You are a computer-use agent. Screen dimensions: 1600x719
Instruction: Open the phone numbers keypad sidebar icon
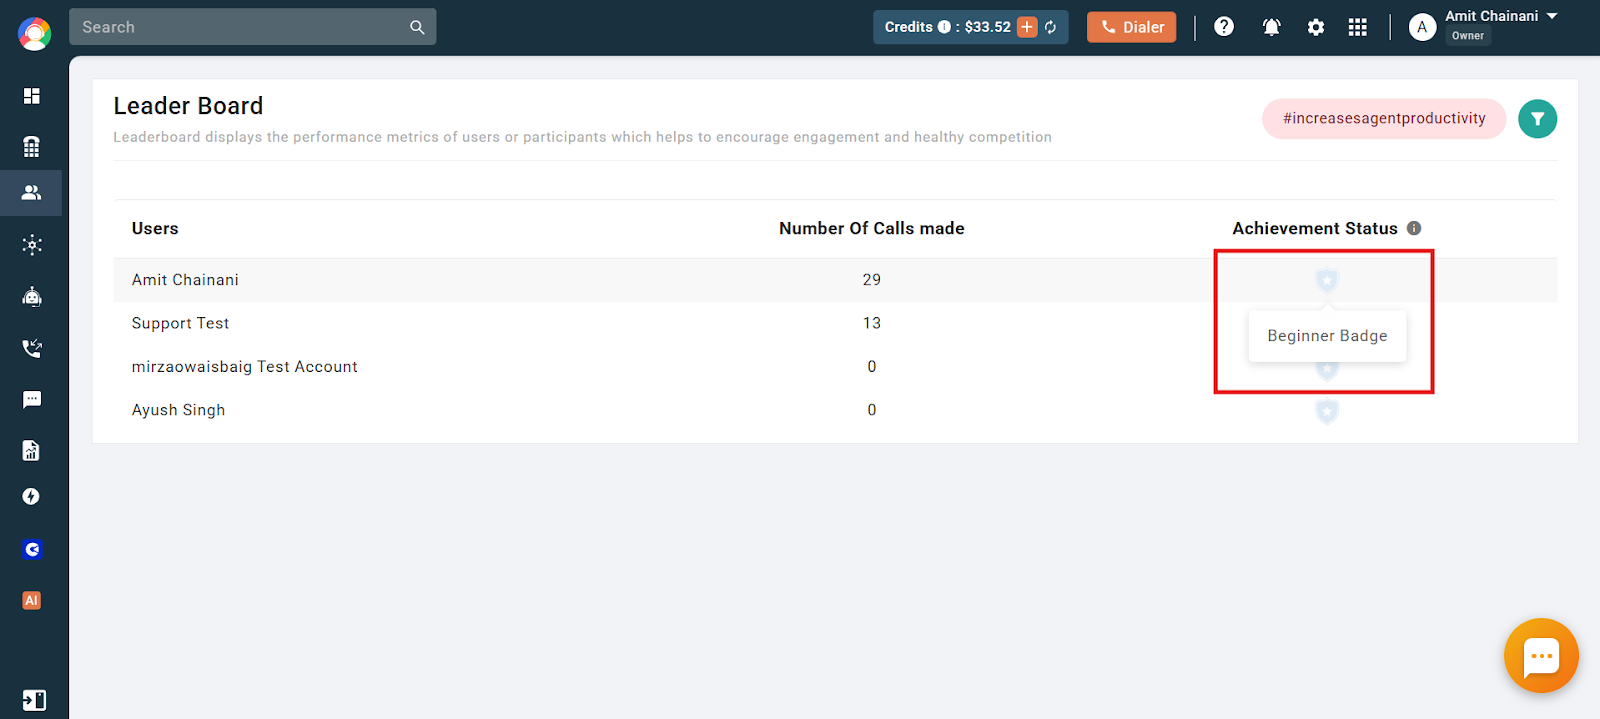click(32, 147)
